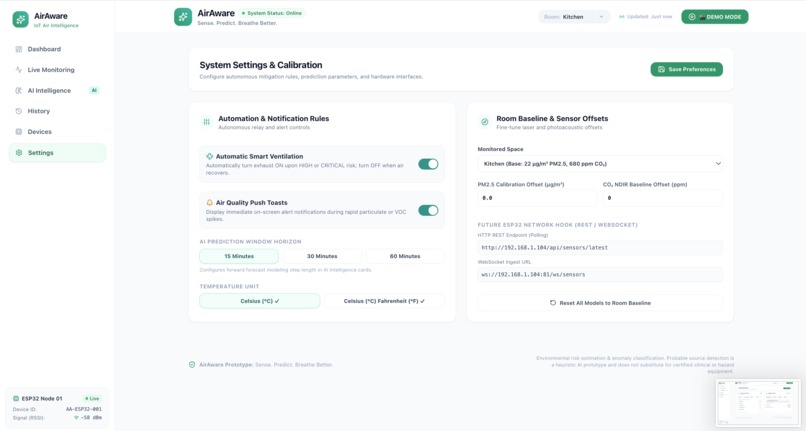
Task: Click the WiFi signal icon near -58 dBm
Action: point(77,418)
